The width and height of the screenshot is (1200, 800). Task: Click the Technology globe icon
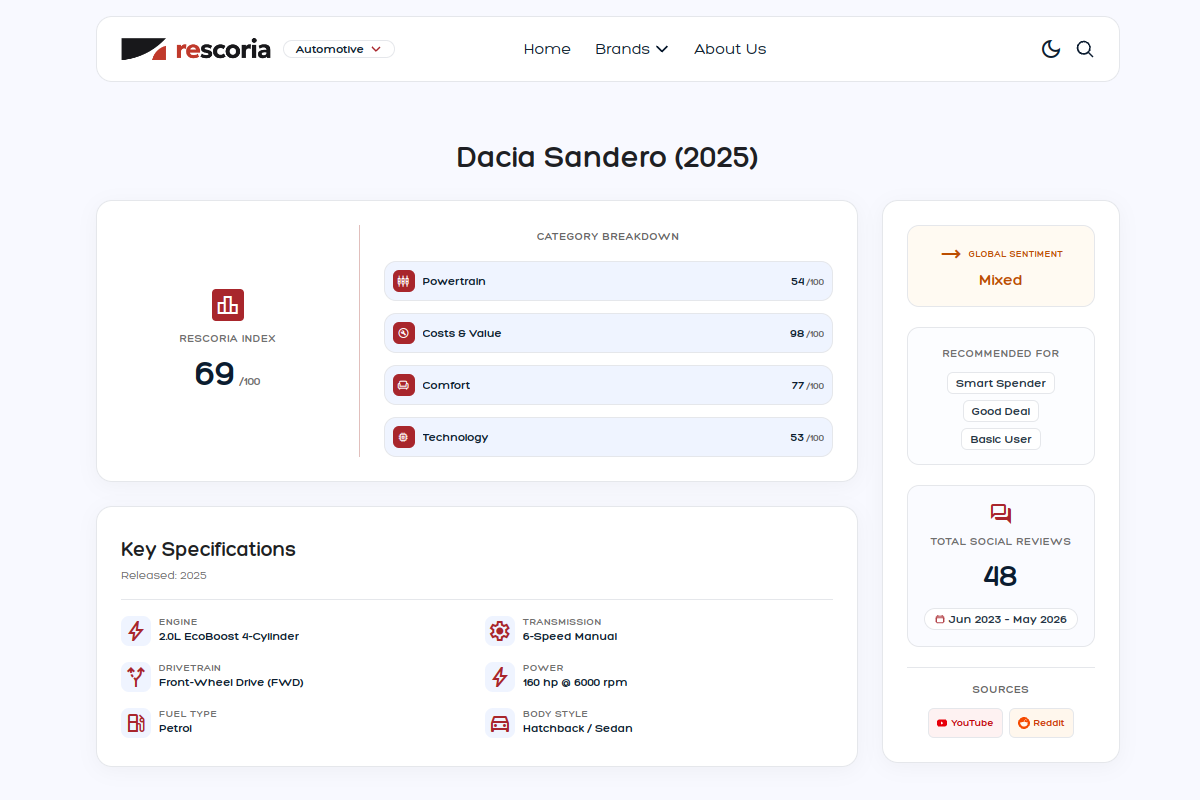pyautogui.click(x=404, y=437)
